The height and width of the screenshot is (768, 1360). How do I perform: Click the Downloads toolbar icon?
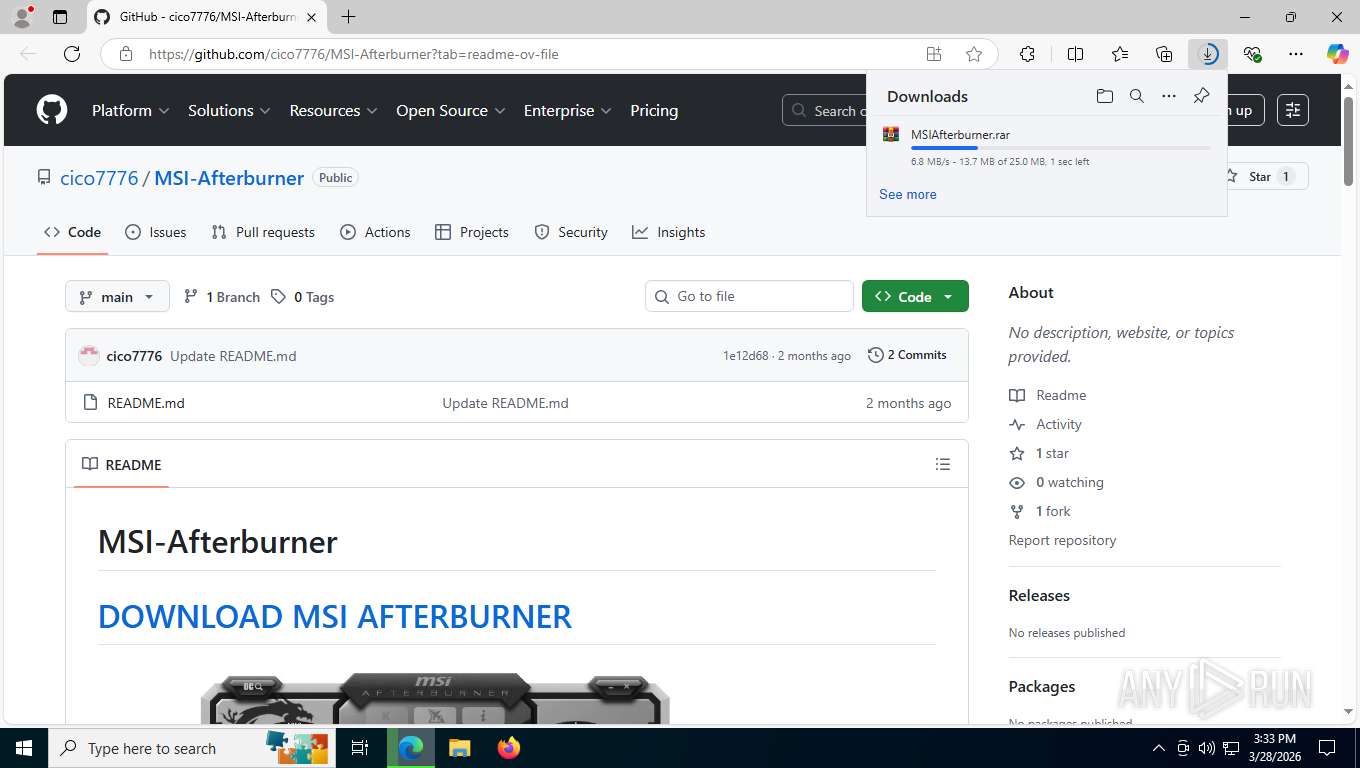coord(1208,54)
